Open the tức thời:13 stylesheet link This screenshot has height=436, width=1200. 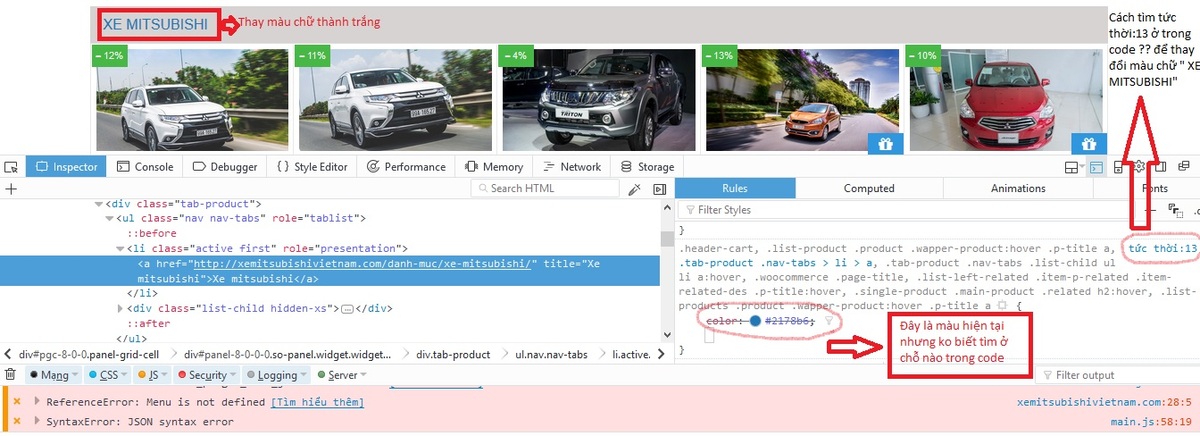point(1162,248)
